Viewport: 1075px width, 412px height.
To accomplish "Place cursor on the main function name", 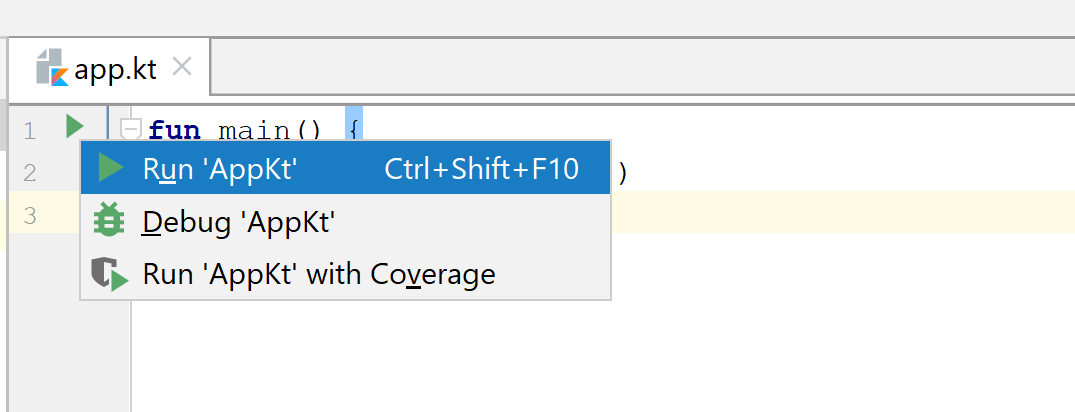I will coord(256,131).
